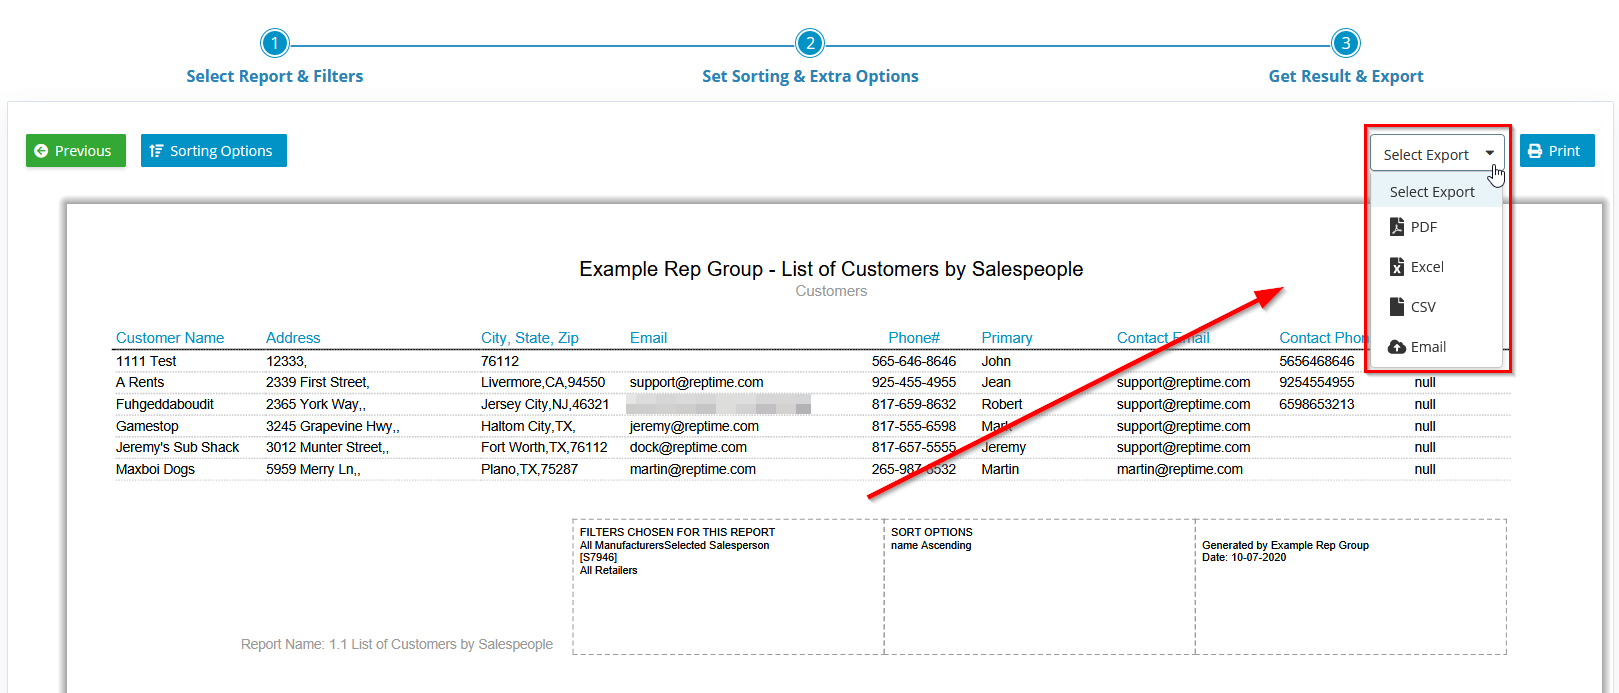
Task: Click the Phone# column header
Action: coord(913,338)
